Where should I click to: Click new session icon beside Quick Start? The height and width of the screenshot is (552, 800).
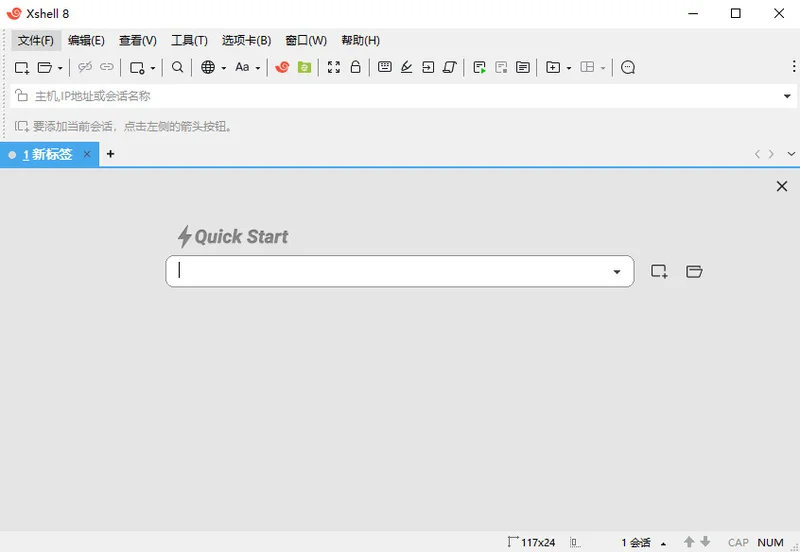pyautogui.click(x=659, y=271)
